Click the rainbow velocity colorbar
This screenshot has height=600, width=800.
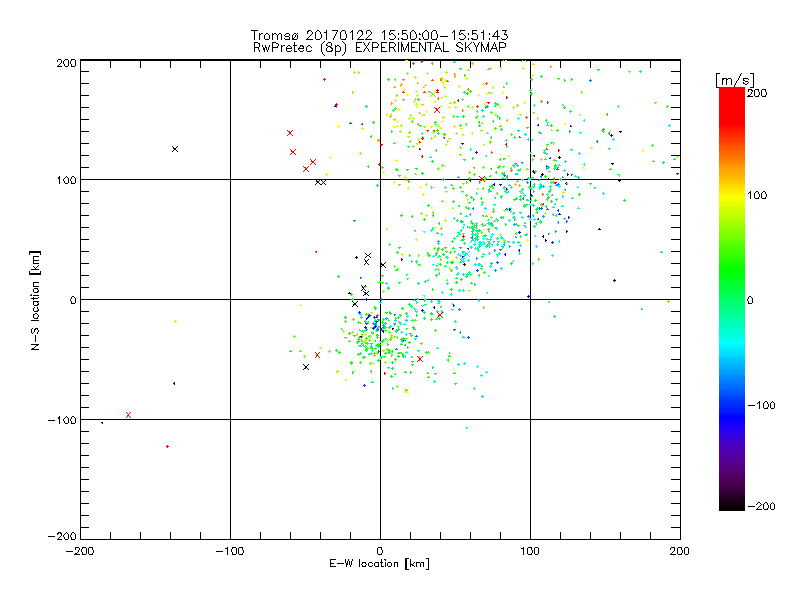point(732,298)
